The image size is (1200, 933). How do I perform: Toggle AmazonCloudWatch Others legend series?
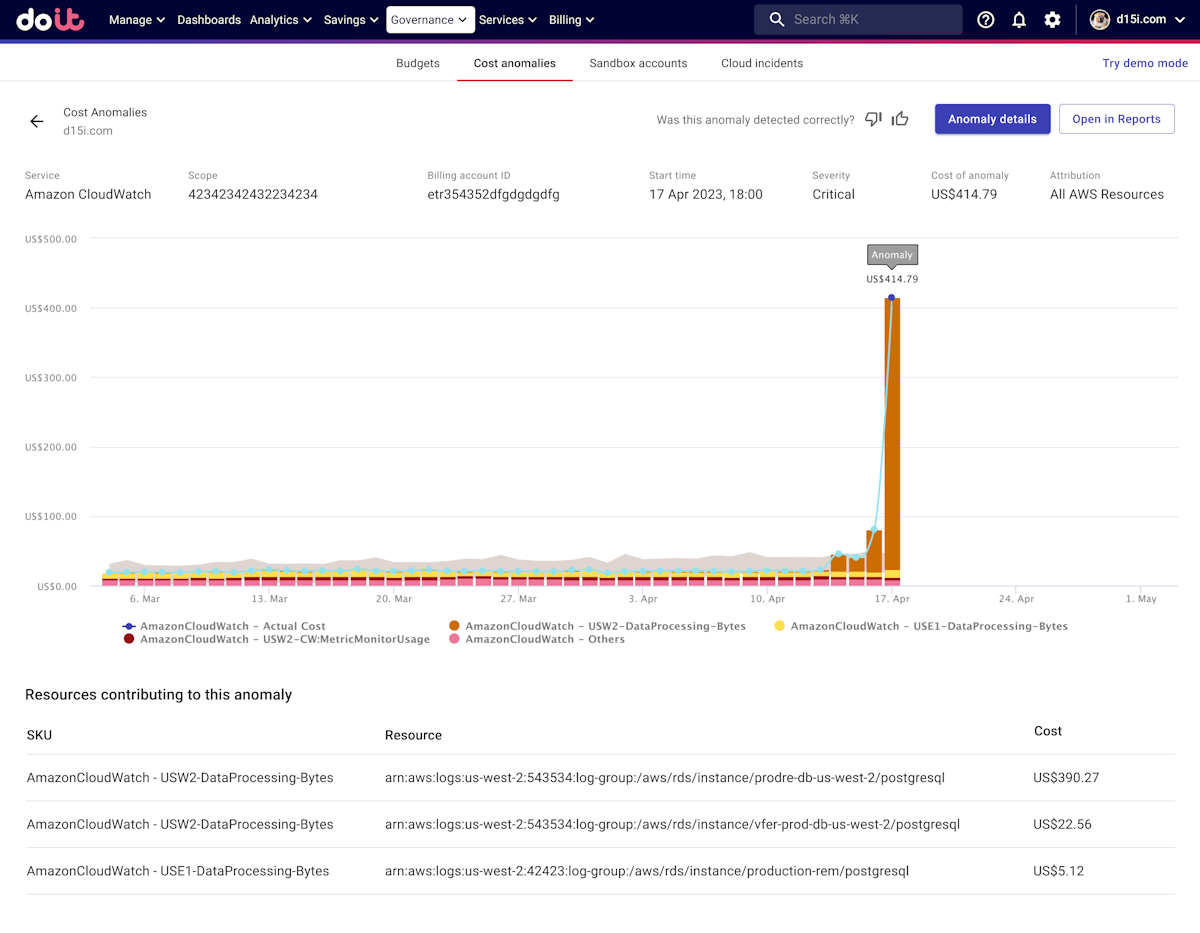(x=537, y=639)
